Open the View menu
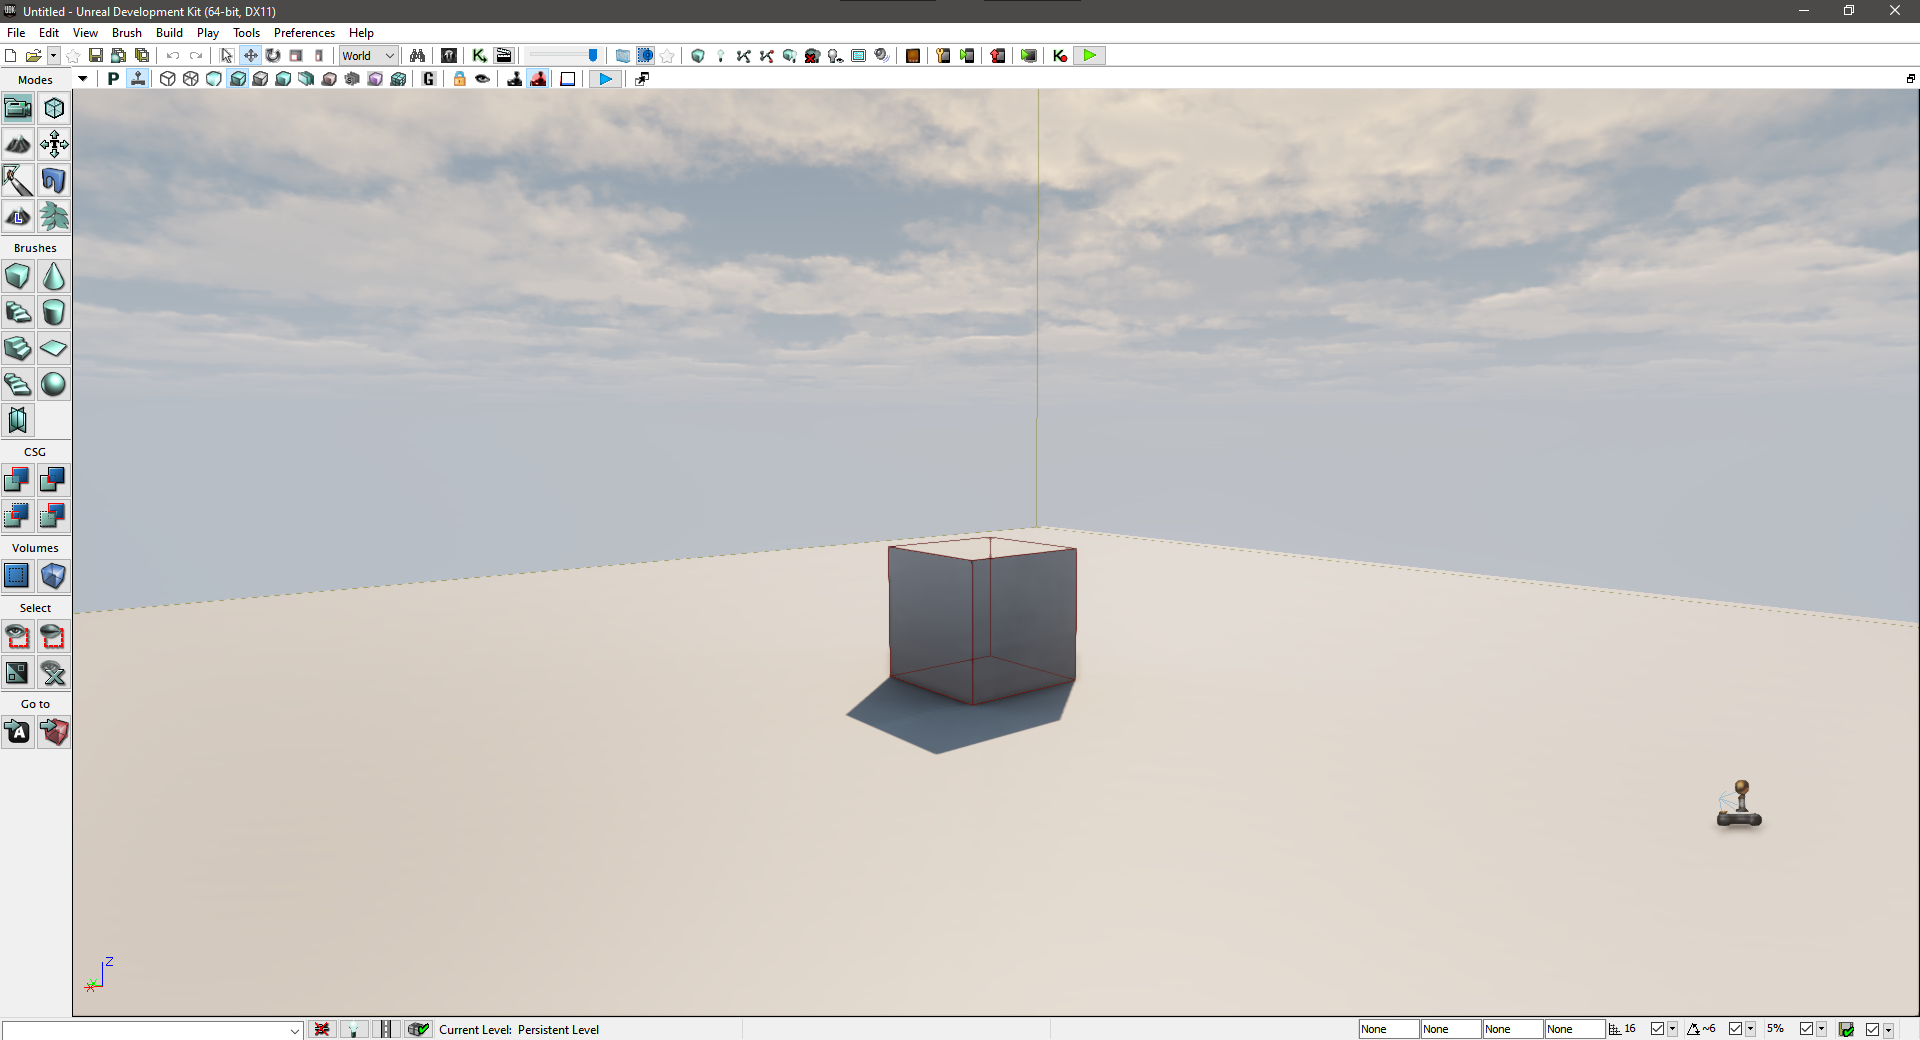 (85, 33)
